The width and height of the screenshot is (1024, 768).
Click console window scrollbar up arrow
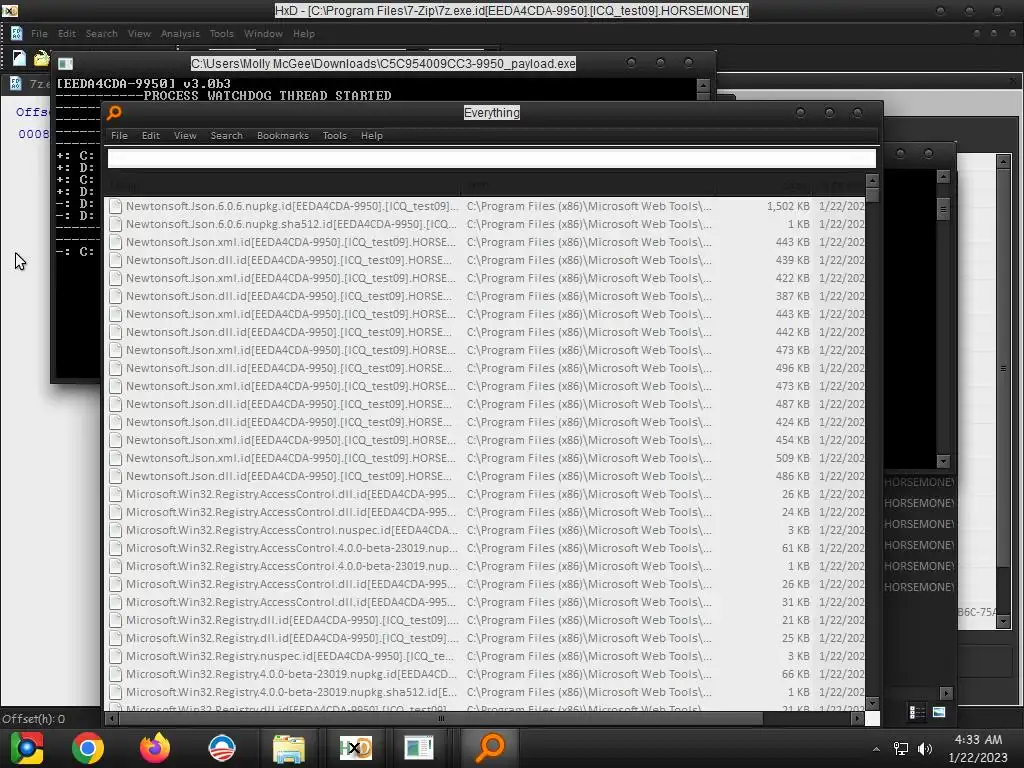(x=703, y=85)
